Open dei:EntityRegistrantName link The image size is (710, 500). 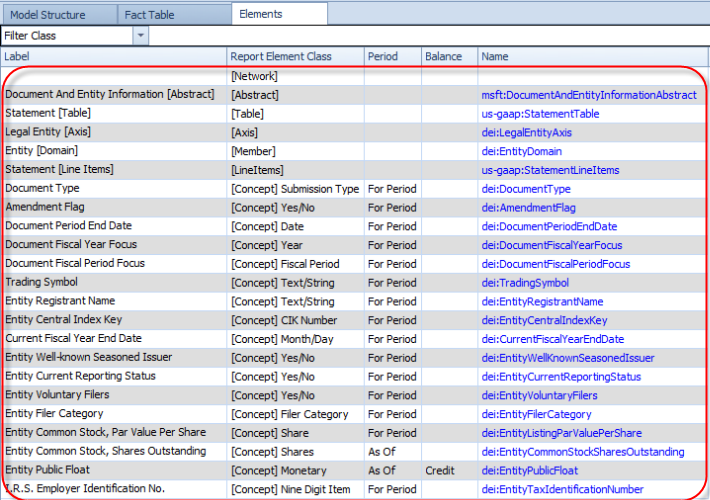coord(542,302)
